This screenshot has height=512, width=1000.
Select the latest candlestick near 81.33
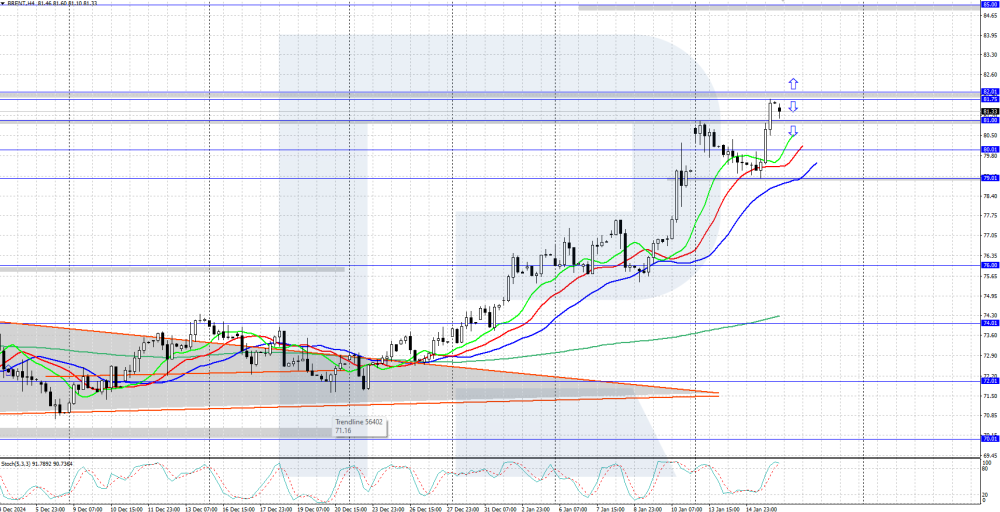779,110
